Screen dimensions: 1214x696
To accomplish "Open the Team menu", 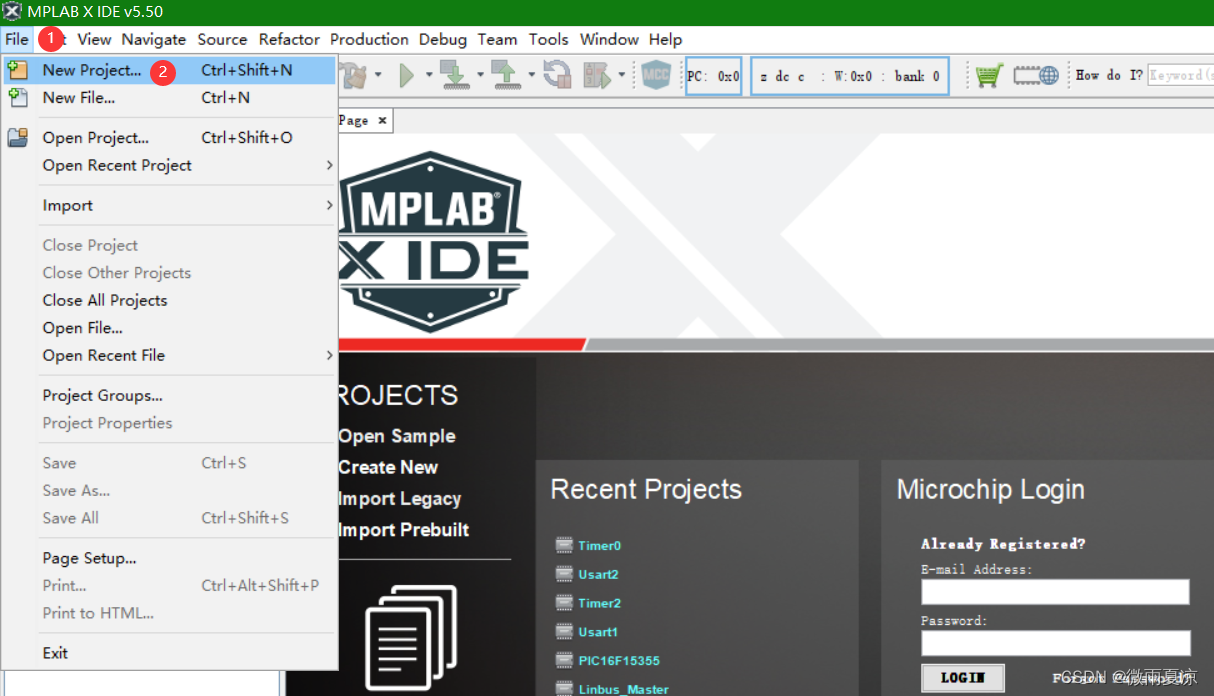I will pos(497,39).
